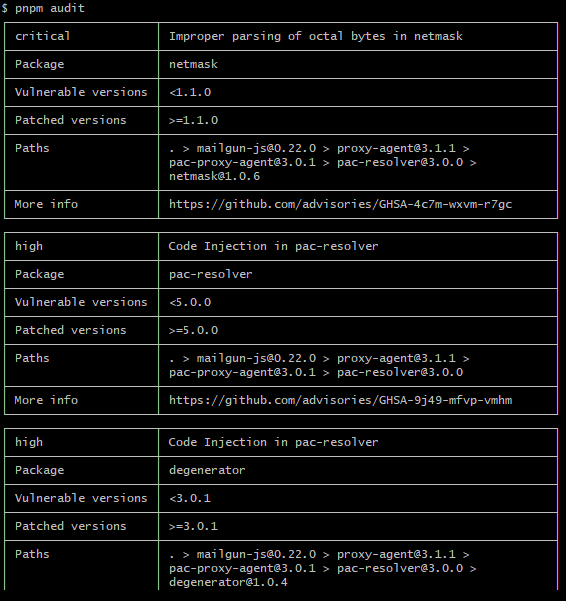Click the '>=3.0.1' patched versions value
Viewport: 566px width, 601px height.
tap(194, 526)
